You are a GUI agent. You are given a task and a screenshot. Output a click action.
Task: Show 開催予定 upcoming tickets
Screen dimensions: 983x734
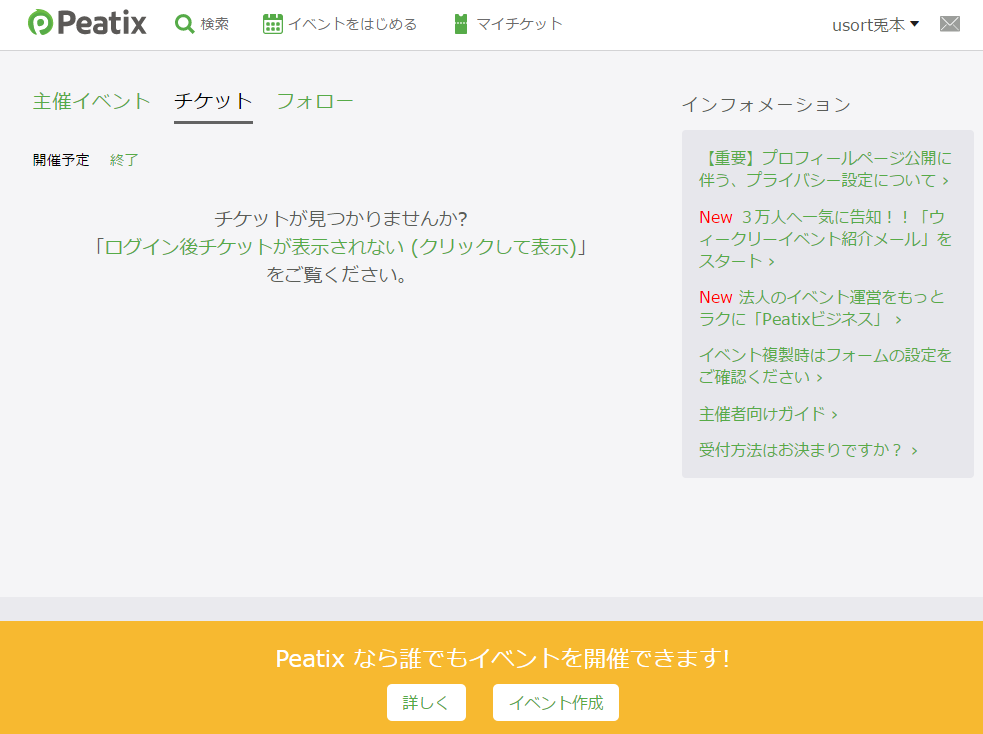(x=61, y=160)
